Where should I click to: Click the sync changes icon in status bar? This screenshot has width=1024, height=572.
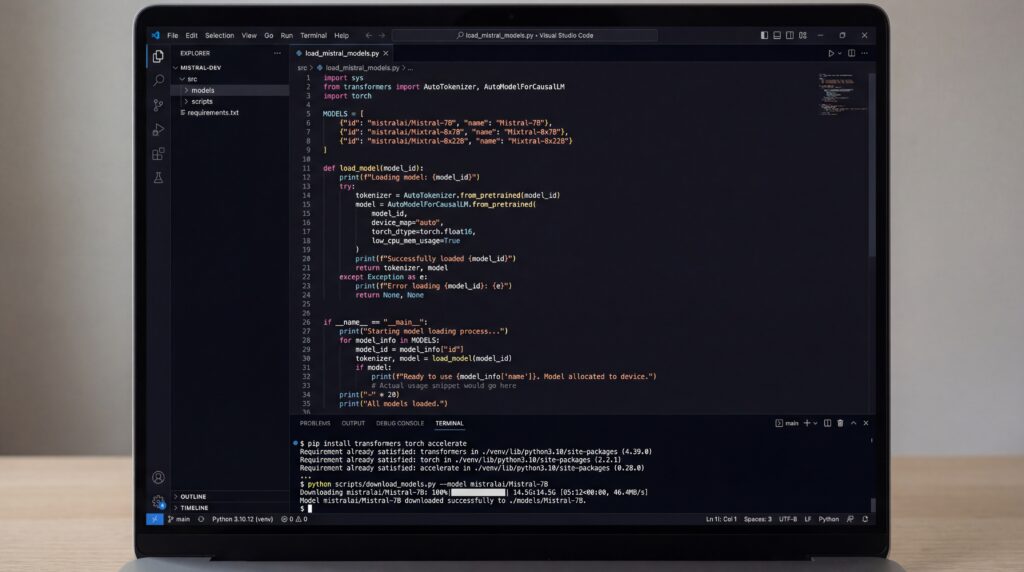pos(201,519)
